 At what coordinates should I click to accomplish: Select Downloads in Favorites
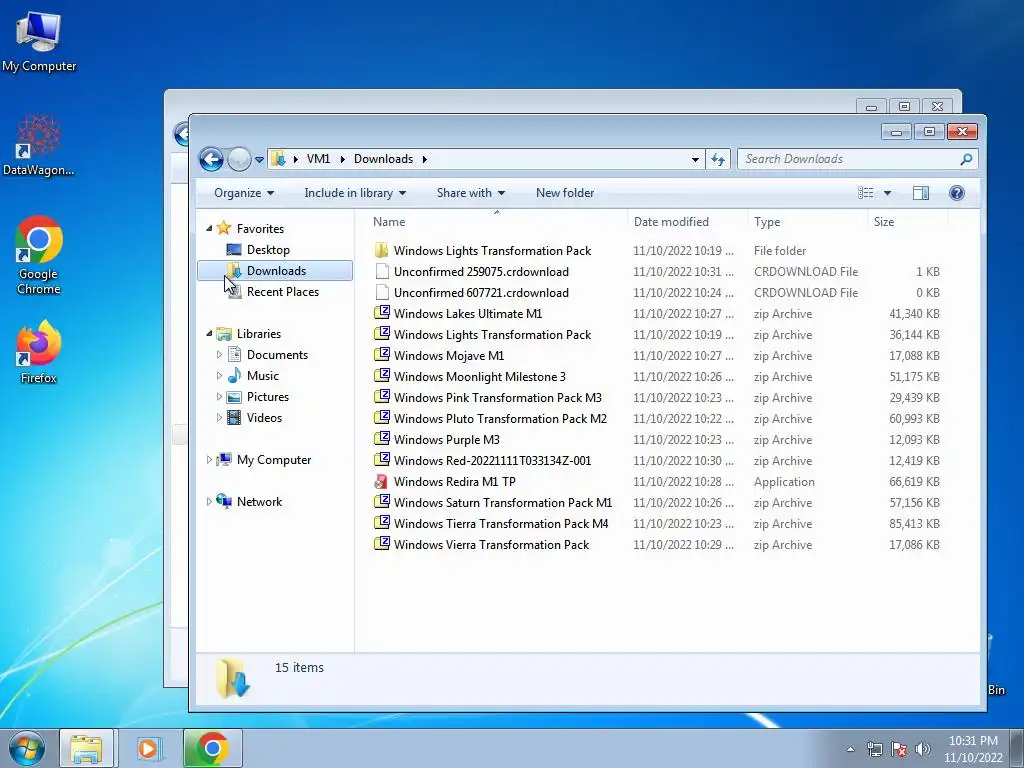pos(275,270)
